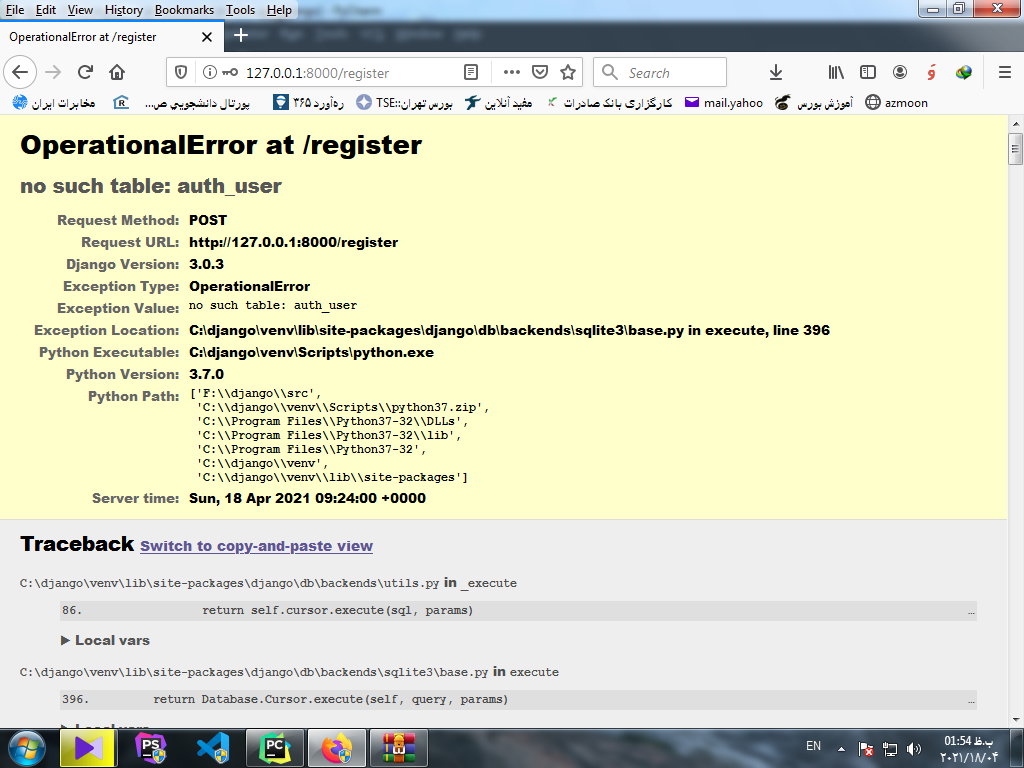1024x768 pixels.
Task: Expand context ellipsis on line 396
Action: tap(971, 700)
